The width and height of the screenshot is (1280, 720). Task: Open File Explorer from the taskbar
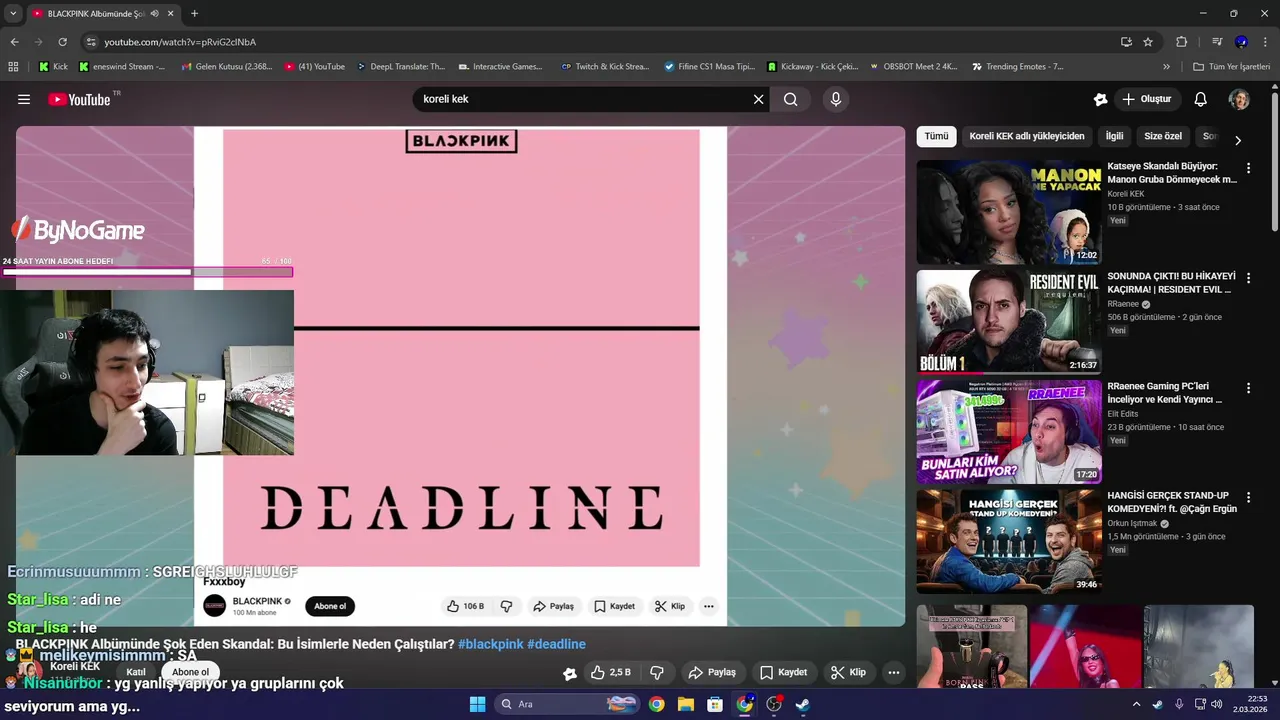point(685,704)
